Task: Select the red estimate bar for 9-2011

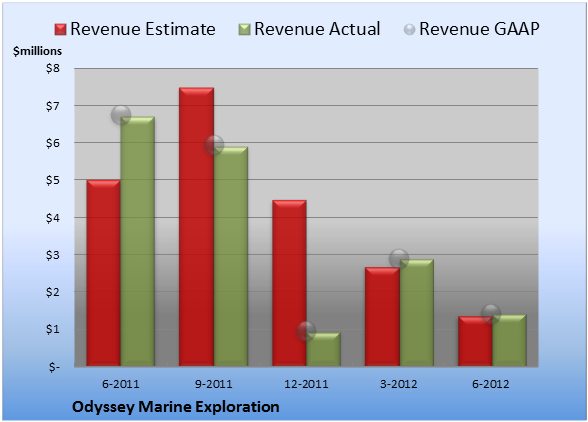Action: click(196, 227)
